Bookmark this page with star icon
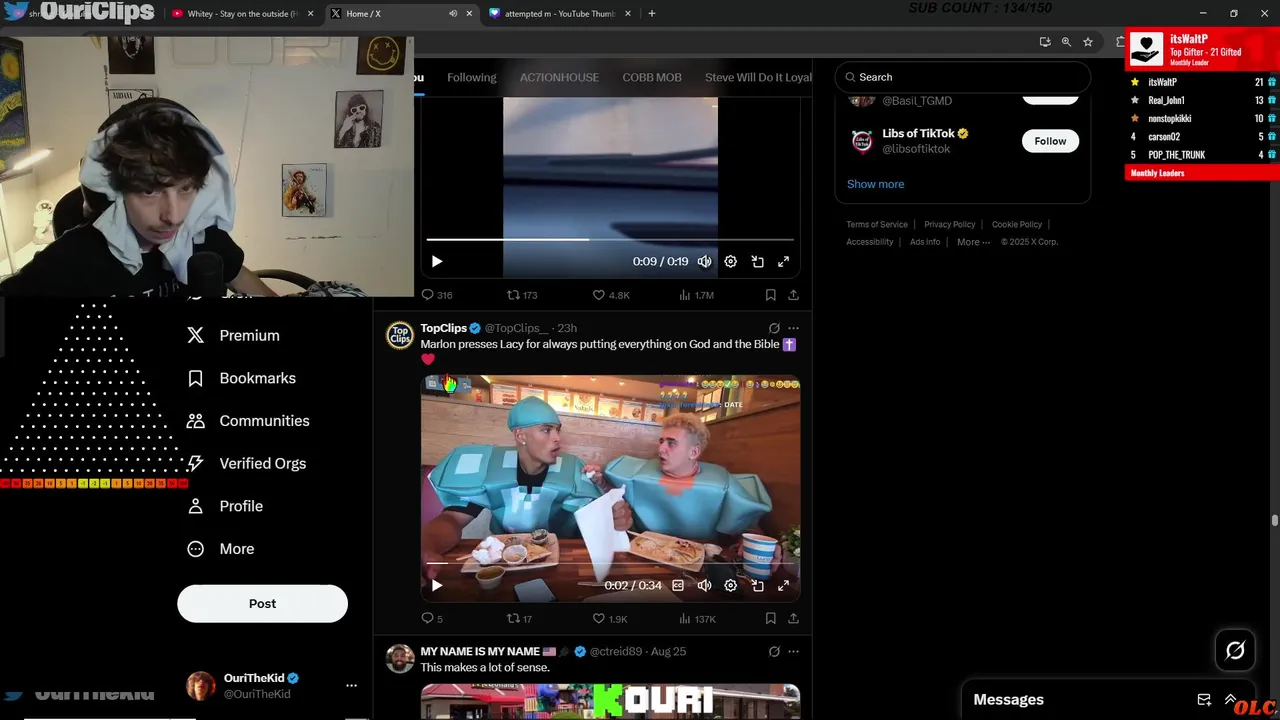1280x720 pixels. (x=1088, y=42)
